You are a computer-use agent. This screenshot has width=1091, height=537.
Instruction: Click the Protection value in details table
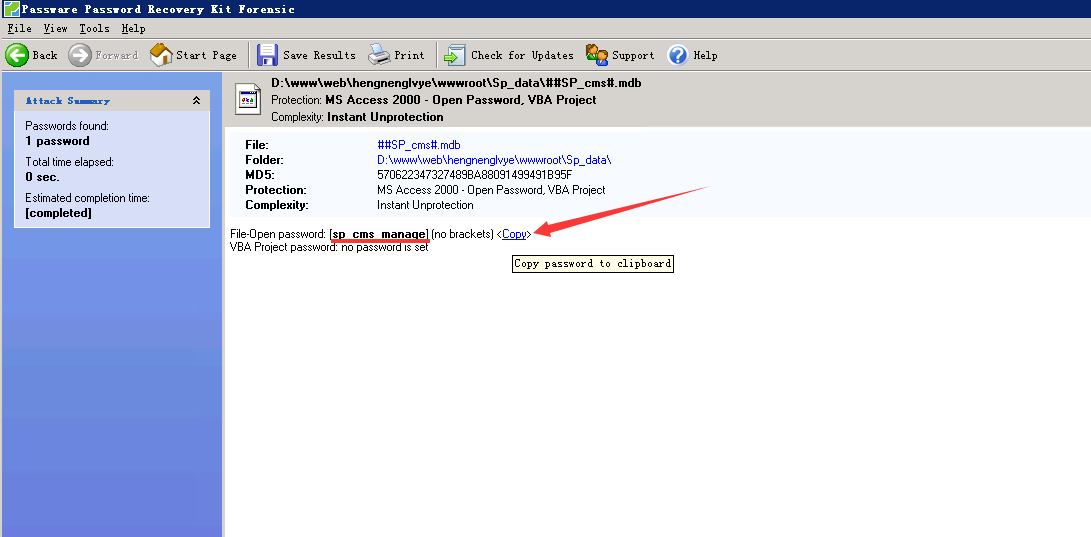tap(491, 190)
